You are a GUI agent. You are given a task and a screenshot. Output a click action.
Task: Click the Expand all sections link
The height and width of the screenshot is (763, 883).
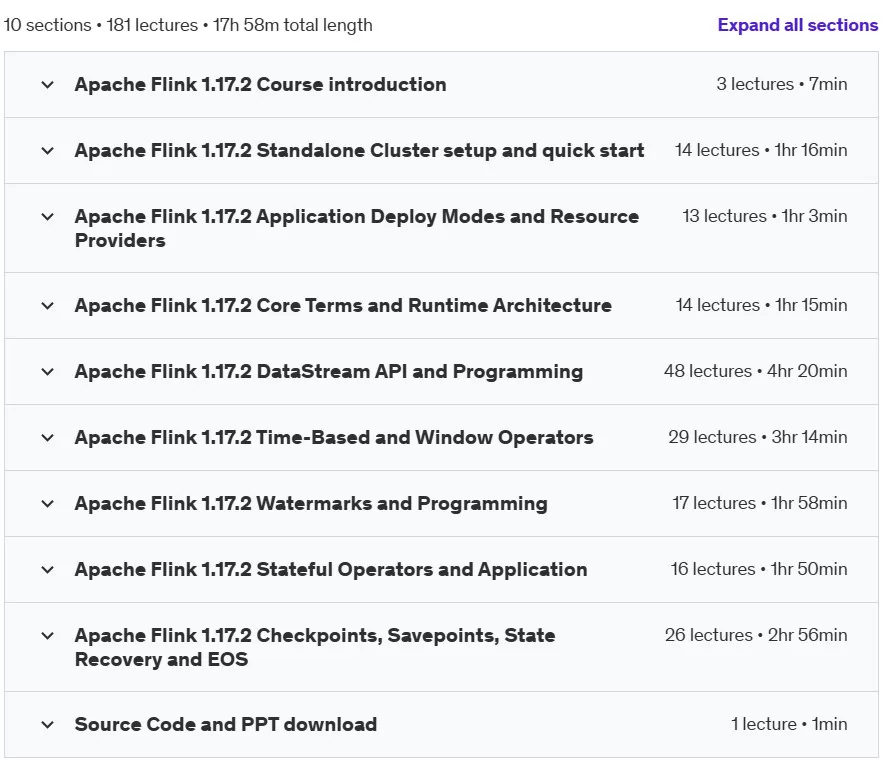click(x=797, y=25)
